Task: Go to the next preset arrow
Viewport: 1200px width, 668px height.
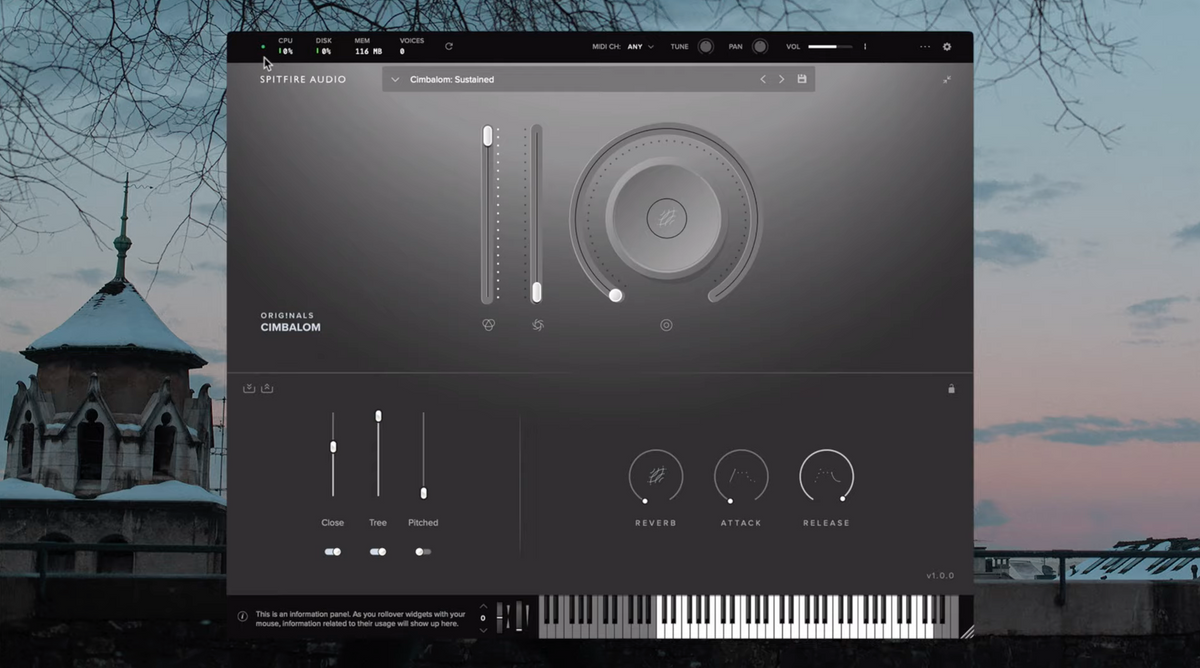Action: pos(782,79)
